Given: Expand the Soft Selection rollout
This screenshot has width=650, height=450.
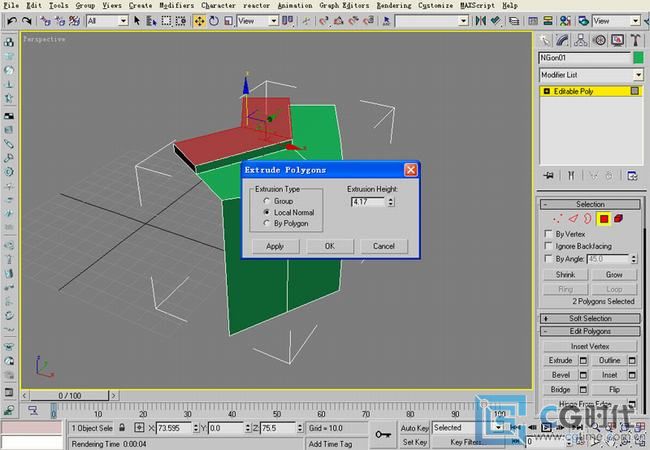Looking at the screenshot, I should [x=590, y=318].
